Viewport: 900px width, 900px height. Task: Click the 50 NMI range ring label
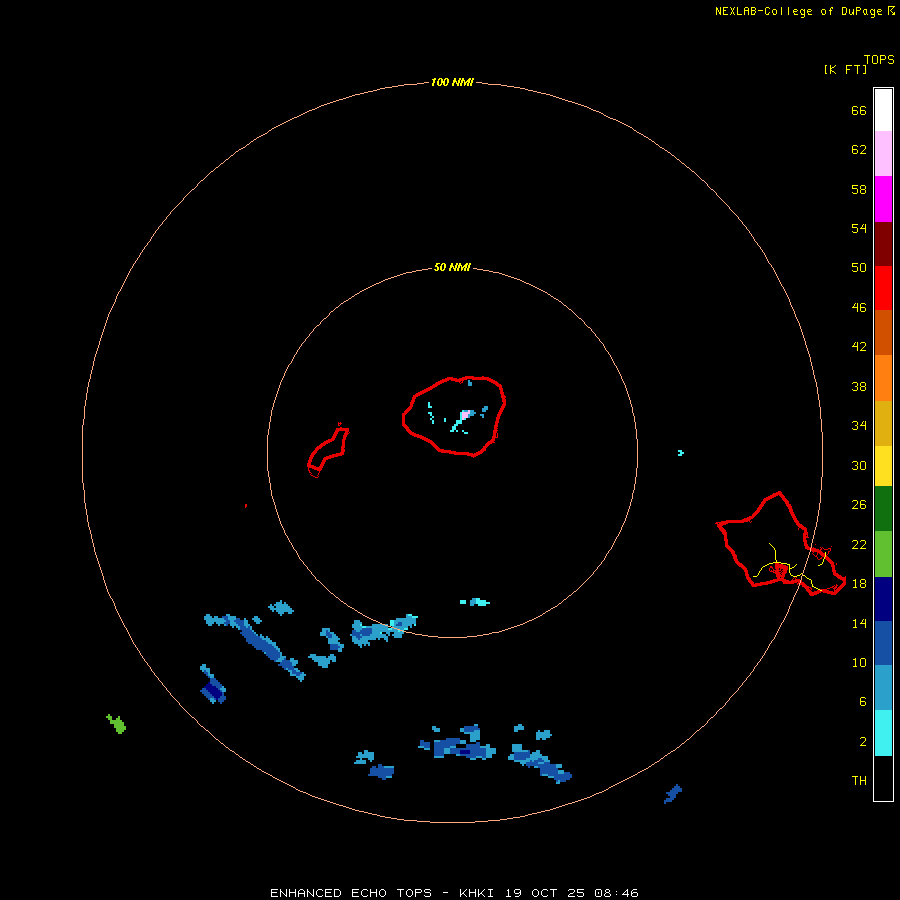[452, 267]
